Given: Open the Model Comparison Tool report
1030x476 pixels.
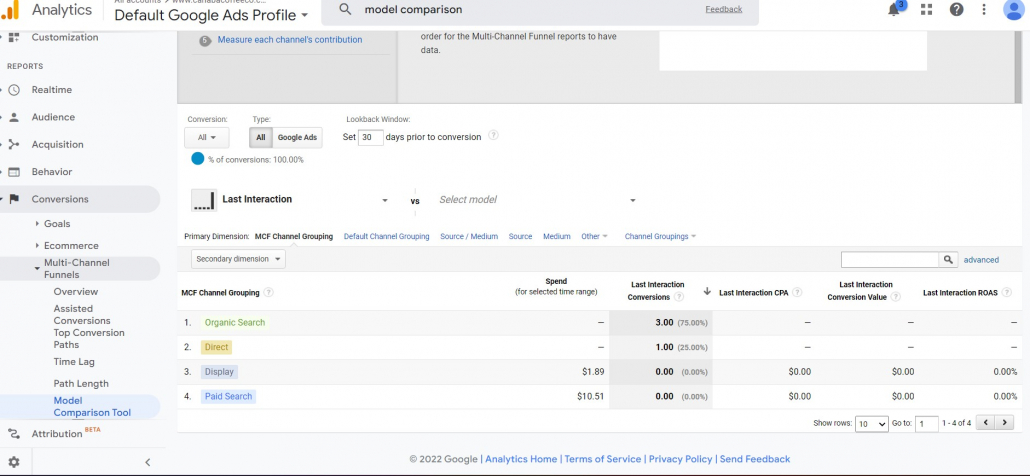Looking at the screenshot, I should click(92, 406).
